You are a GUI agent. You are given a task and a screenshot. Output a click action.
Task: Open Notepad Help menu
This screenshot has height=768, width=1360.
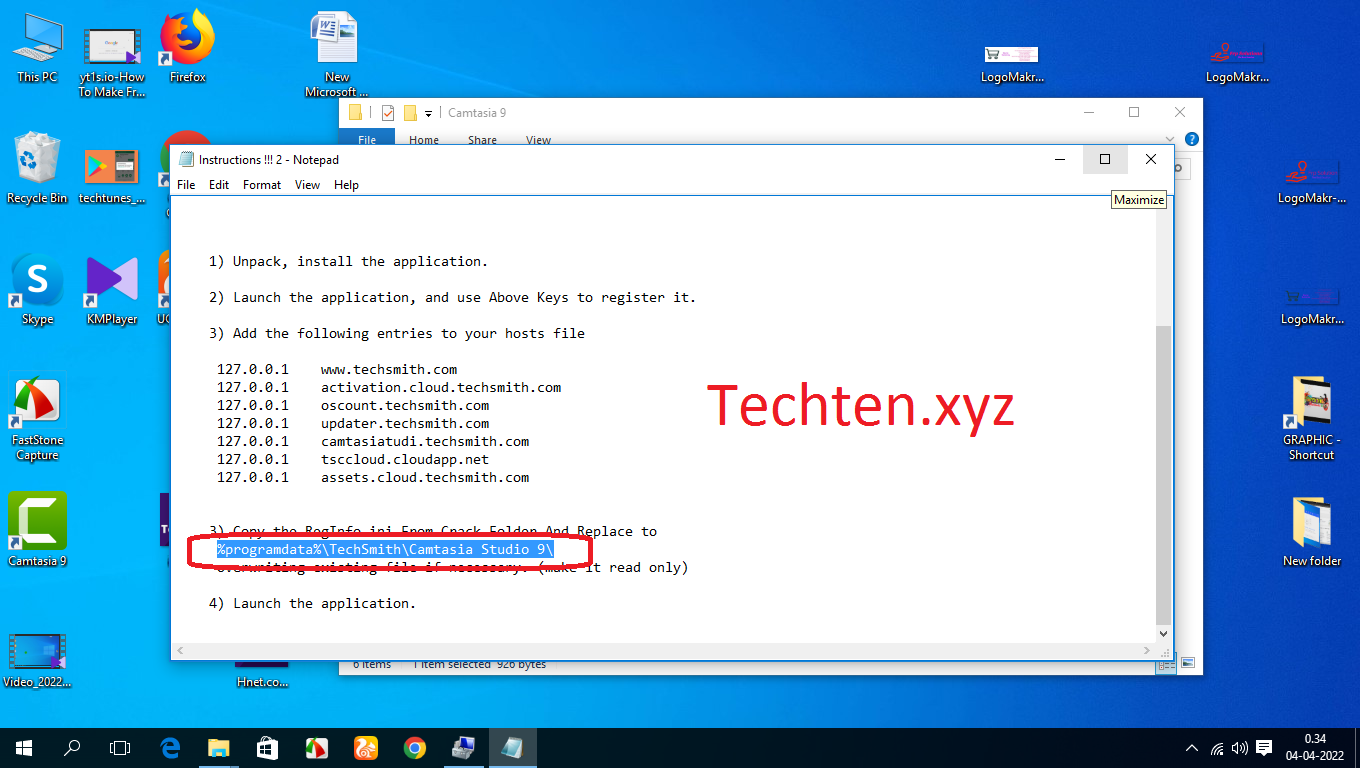pos(346,185)
